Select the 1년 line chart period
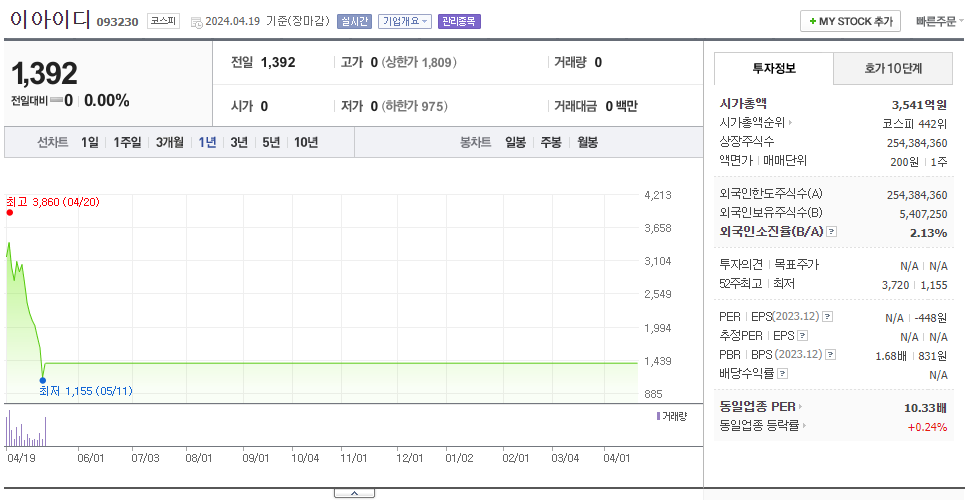This screenshot has width=968, height=500. click(x=207, y=143)
